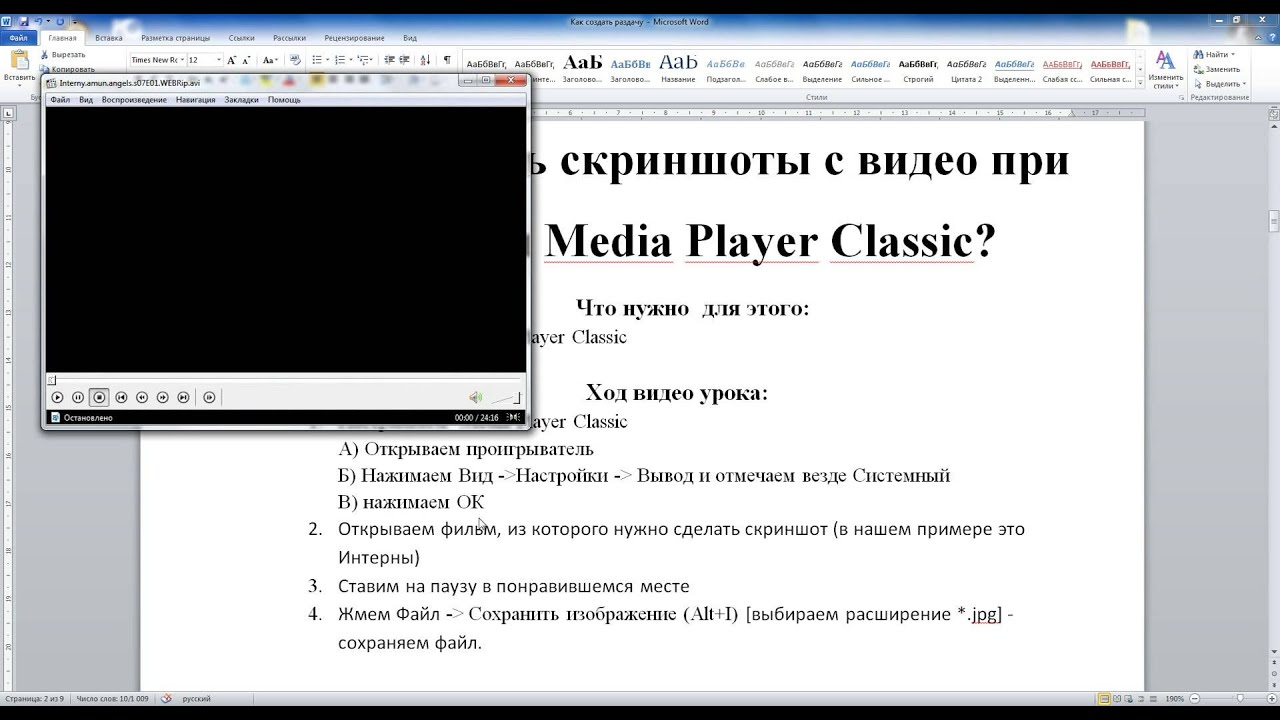Click the Число слов word count in status bar
Image resolution: width=1280 pixels, height=720 pixels.
pyautogui.click(x=112, y=699)
